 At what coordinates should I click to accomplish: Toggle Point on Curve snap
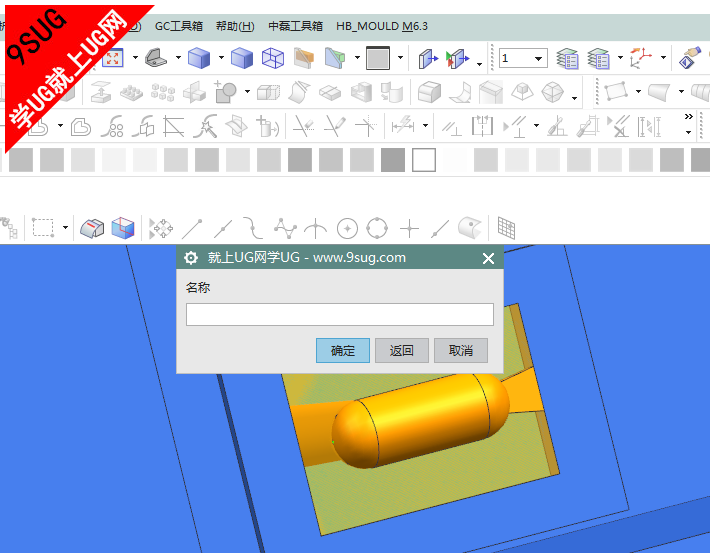(440, 228)
